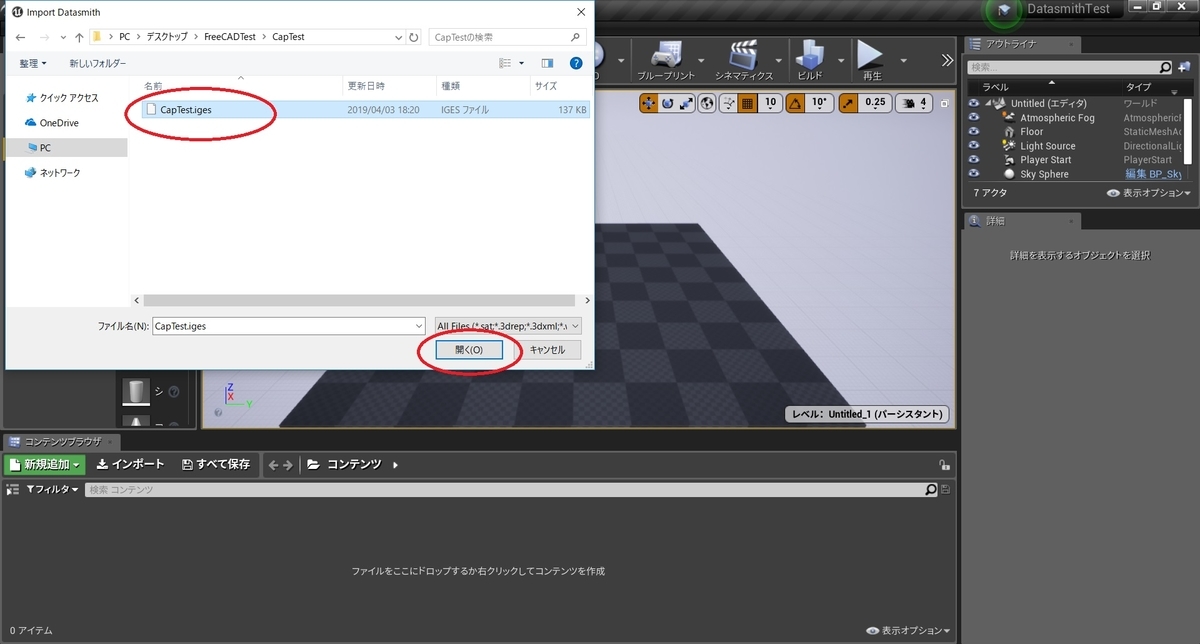The height and width of the screenshot is (644, 1200).
Task: Collapse the Untitled (エディタ) tree node
Action: (x=989, y=104)
